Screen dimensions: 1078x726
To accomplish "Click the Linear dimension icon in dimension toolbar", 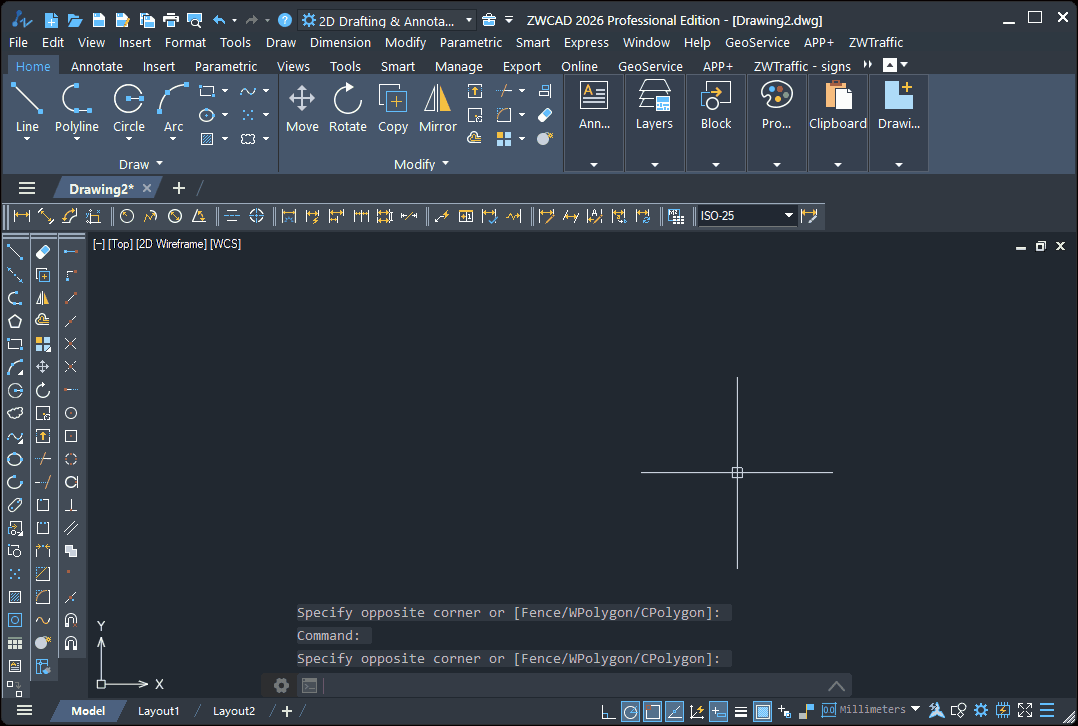I will [22, 216].
